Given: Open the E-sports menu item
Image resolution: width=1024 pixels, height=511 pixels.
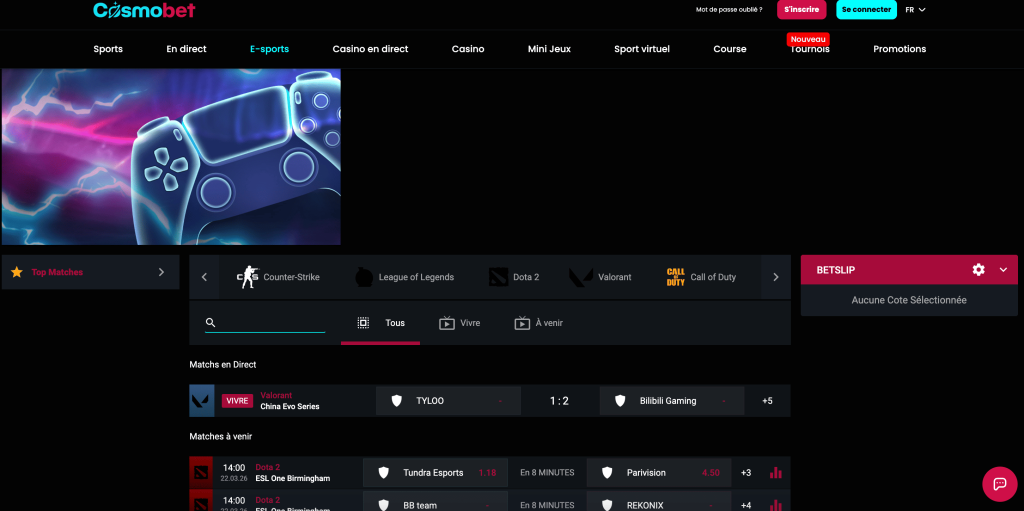Looking at the screenshot, I should (x=269, y=49).
